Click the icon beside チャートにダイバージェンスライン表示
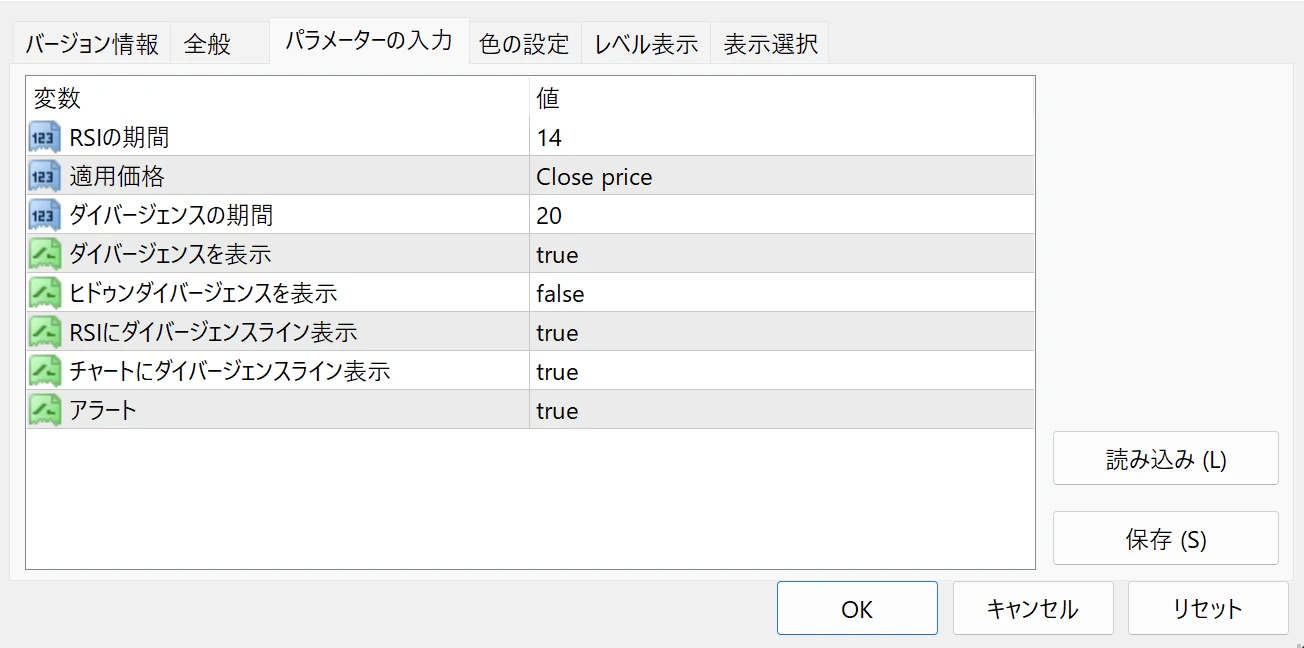The image size is (1304, 648). (x=45, y=371)
